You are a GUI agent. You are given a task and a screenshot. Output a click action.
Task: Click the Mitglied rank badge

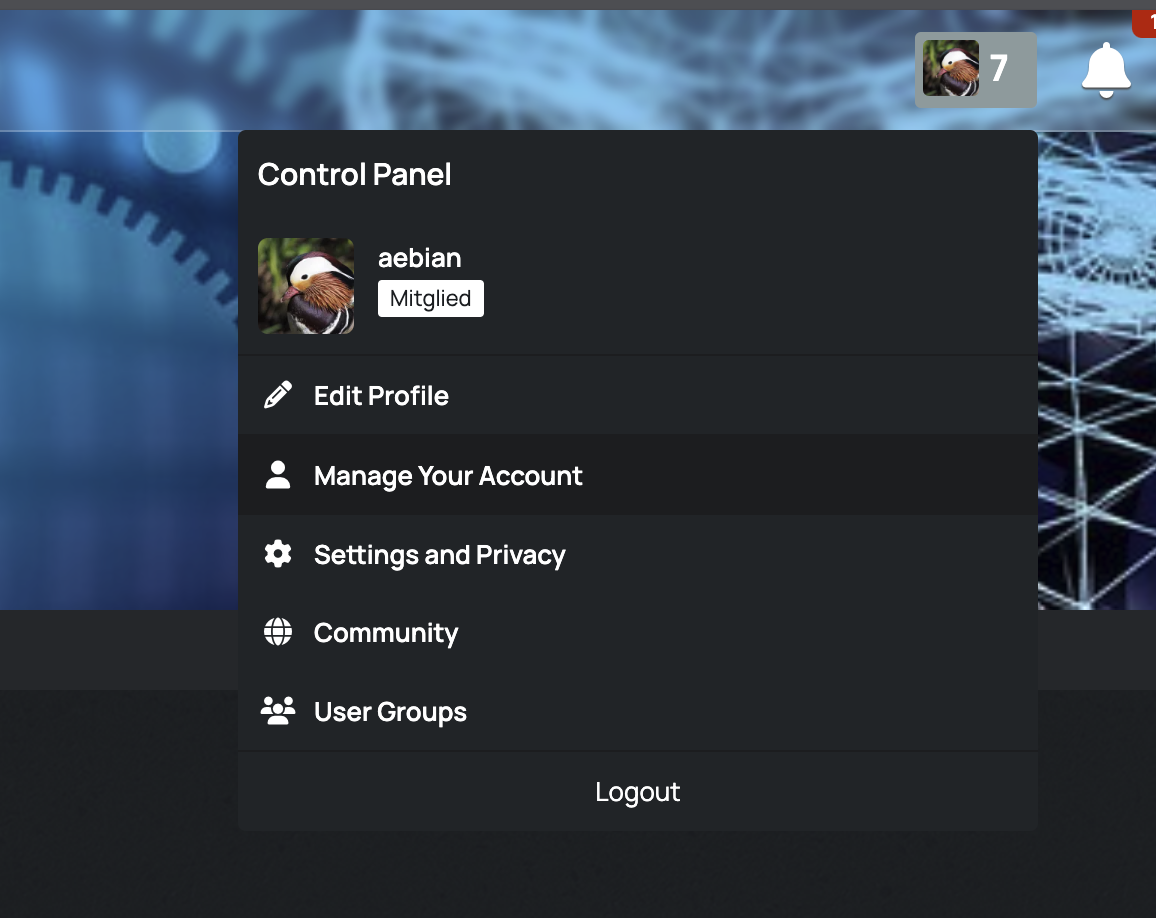430,299
